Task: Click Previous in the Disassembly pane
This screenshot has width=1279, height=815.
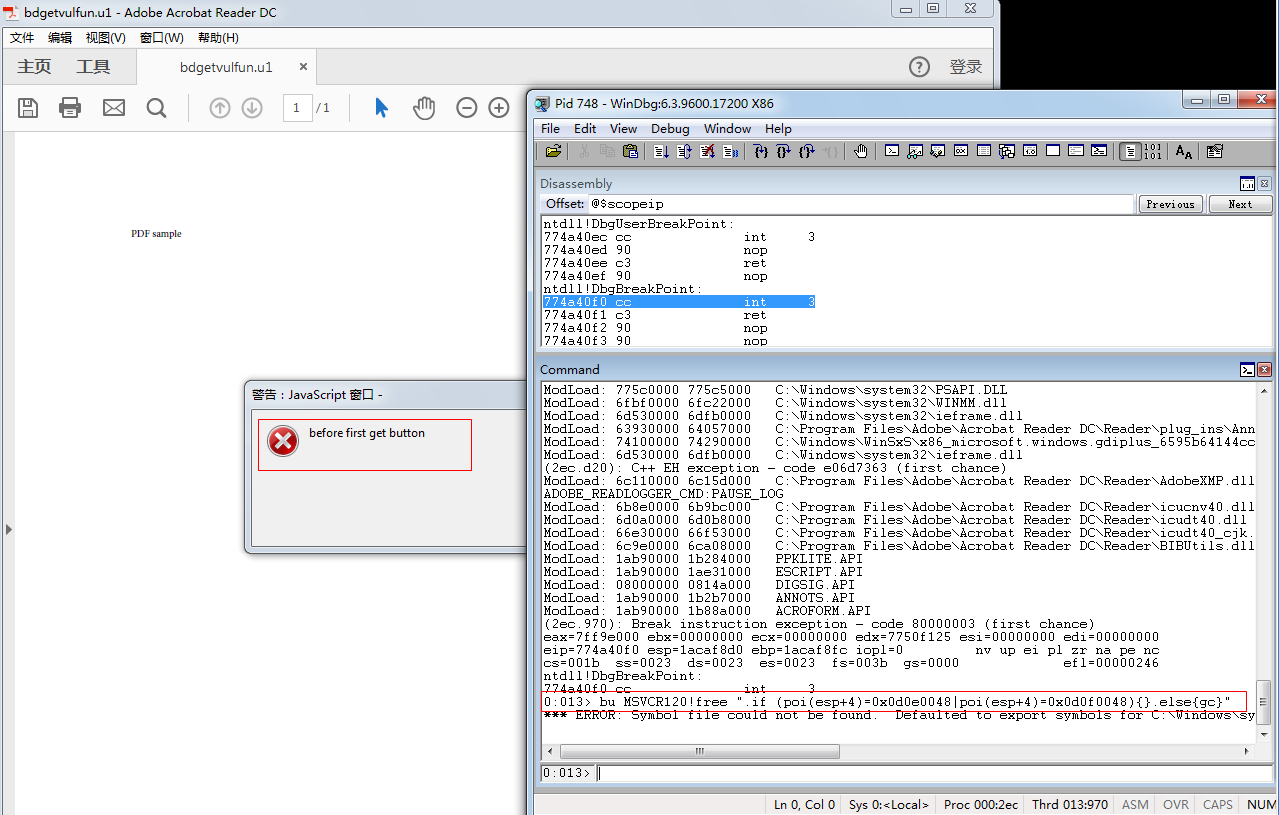Action: tap(1170, 204)
